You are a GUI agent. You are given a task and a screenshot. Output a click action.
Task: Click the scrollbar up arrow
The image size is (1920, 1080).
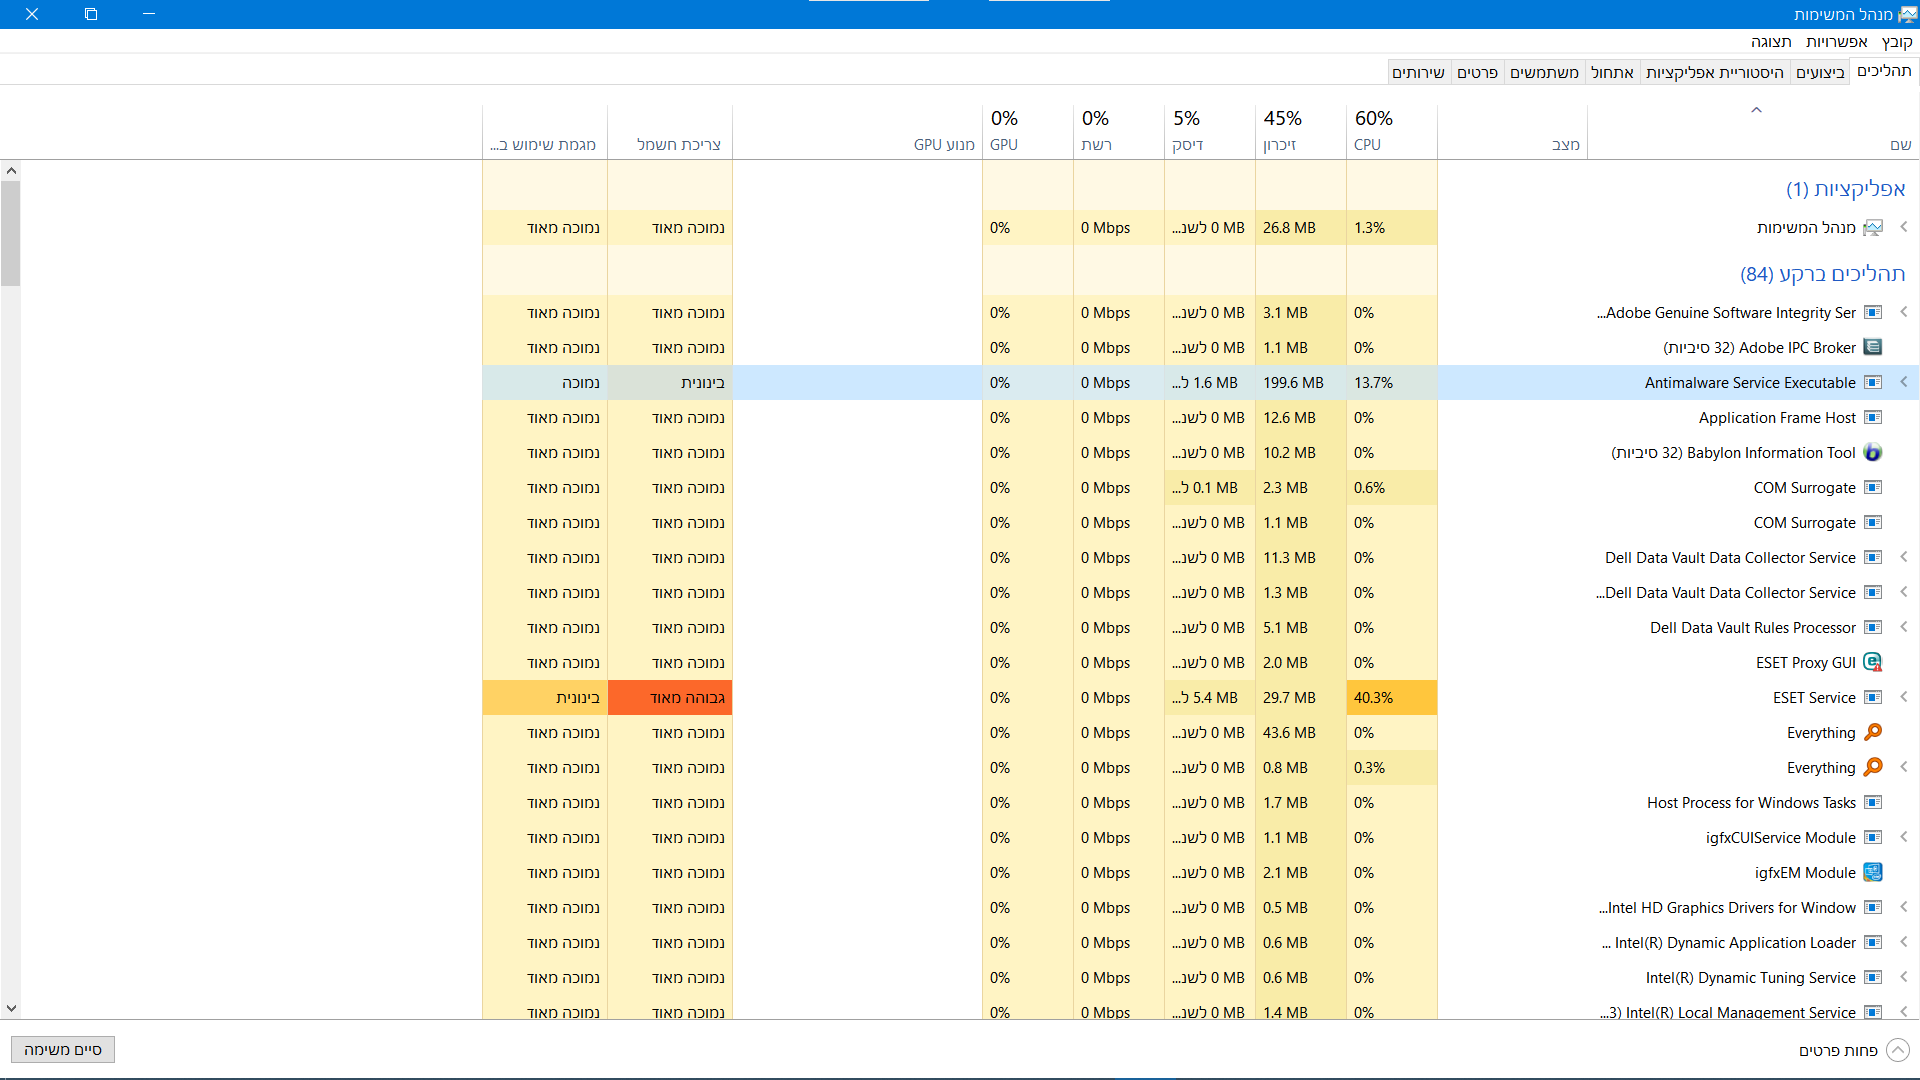pyautogui.click(x=10, y=171)
